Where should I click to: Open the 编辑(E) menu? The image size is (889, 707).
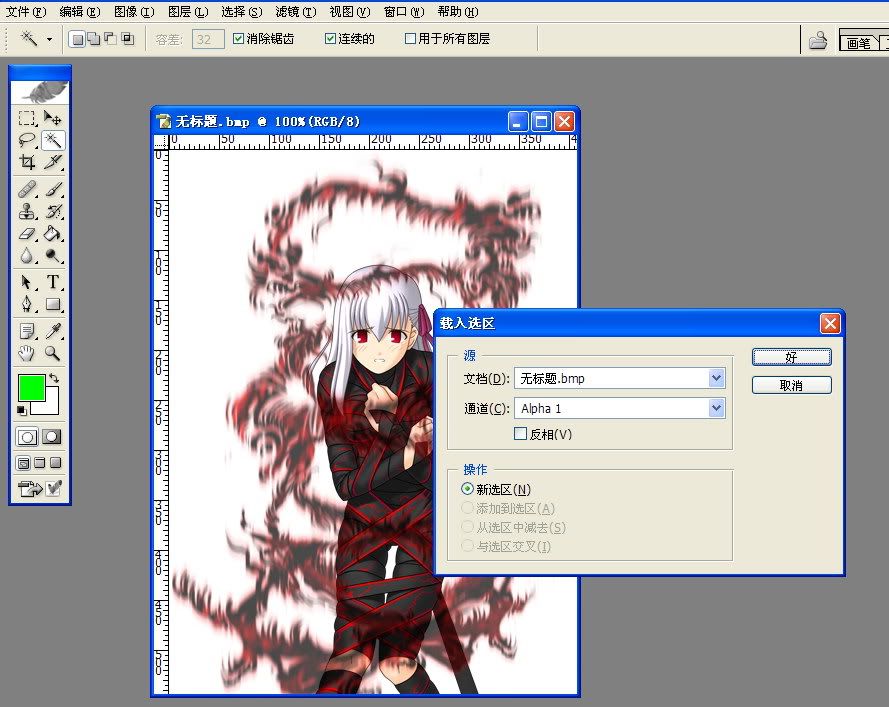pos(80,11)
